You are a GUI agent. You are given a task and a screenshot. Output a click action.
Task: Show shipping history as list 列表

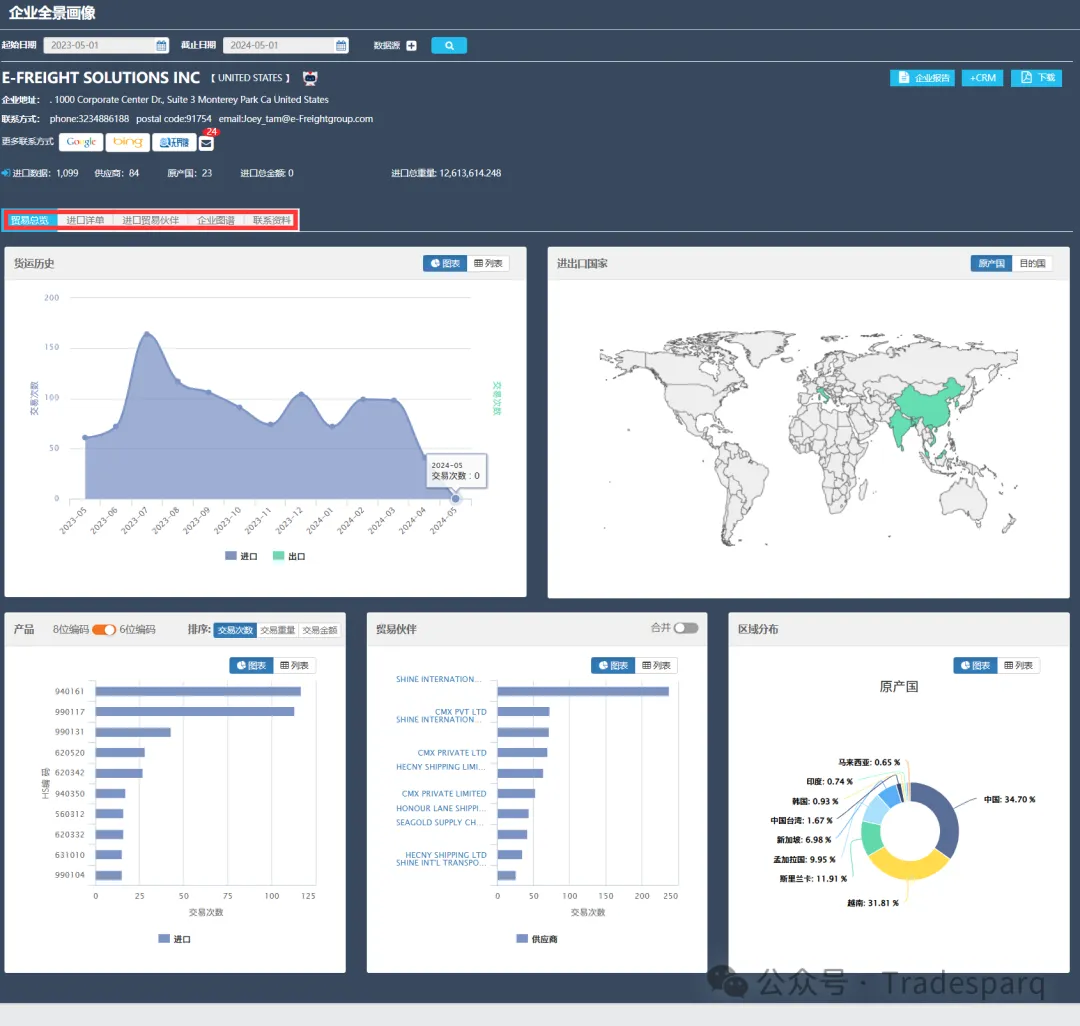pos(488,263)
